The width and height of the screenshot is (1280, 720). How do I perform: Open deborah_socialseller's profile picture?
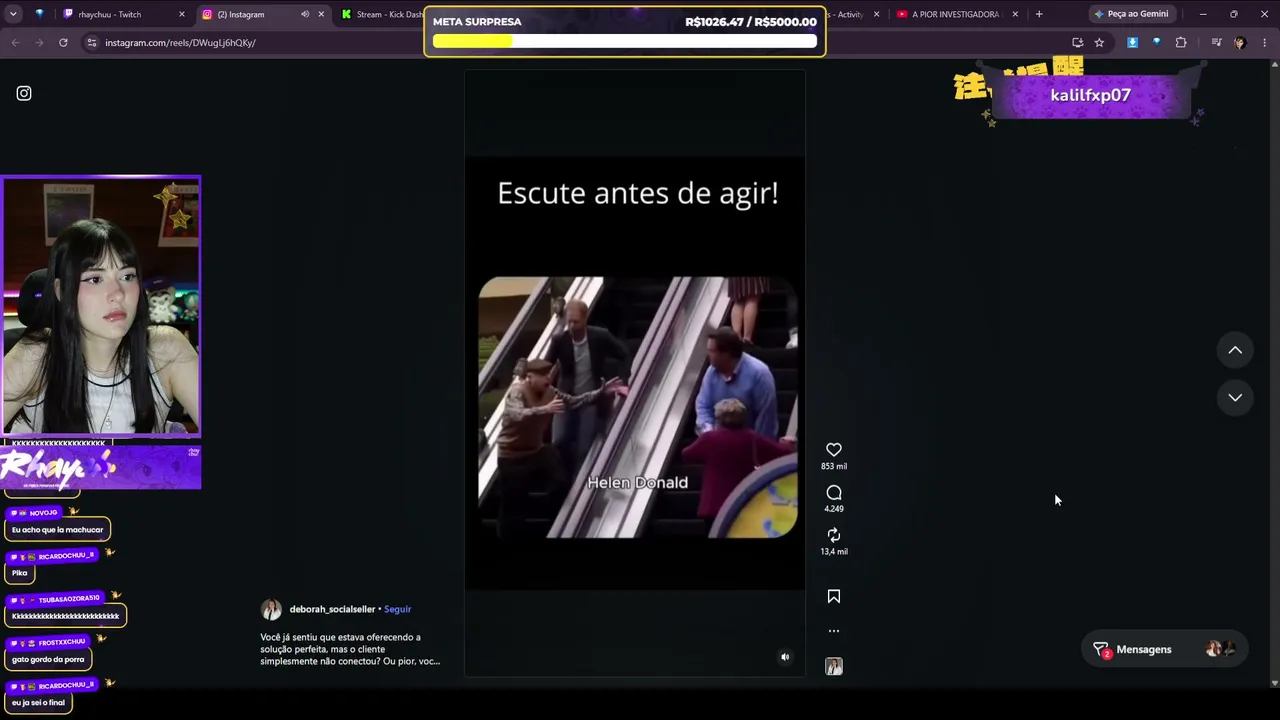click(271, 610)
